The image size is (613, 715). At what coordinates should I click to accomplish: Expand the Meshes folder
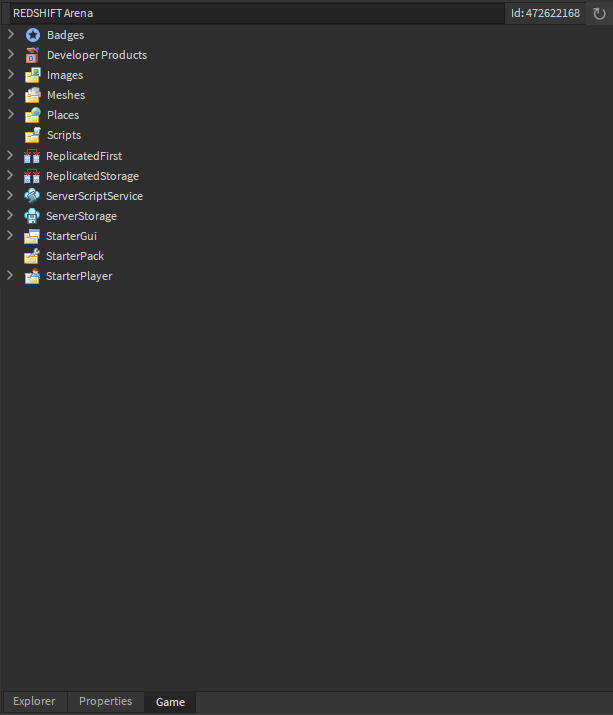pos(11,94)
